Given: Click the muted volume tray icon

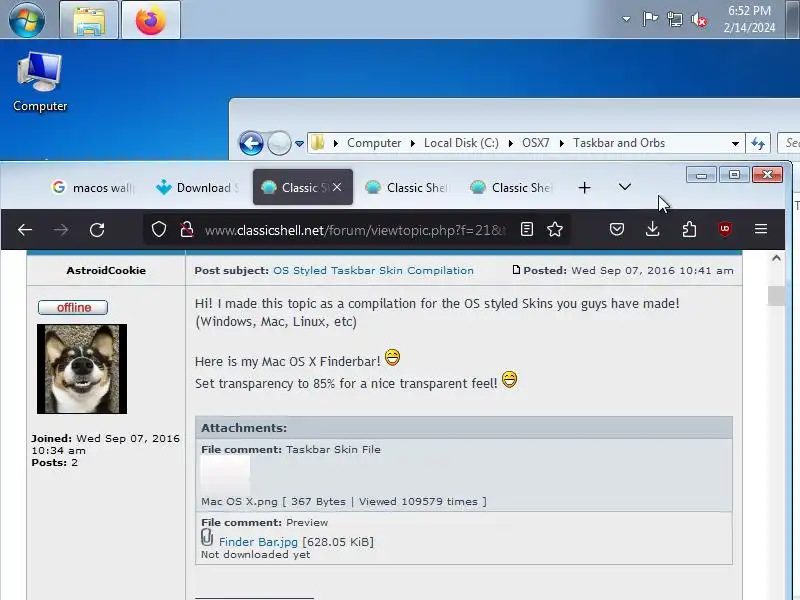Looking at the screenshot, I should coord(699,20).
